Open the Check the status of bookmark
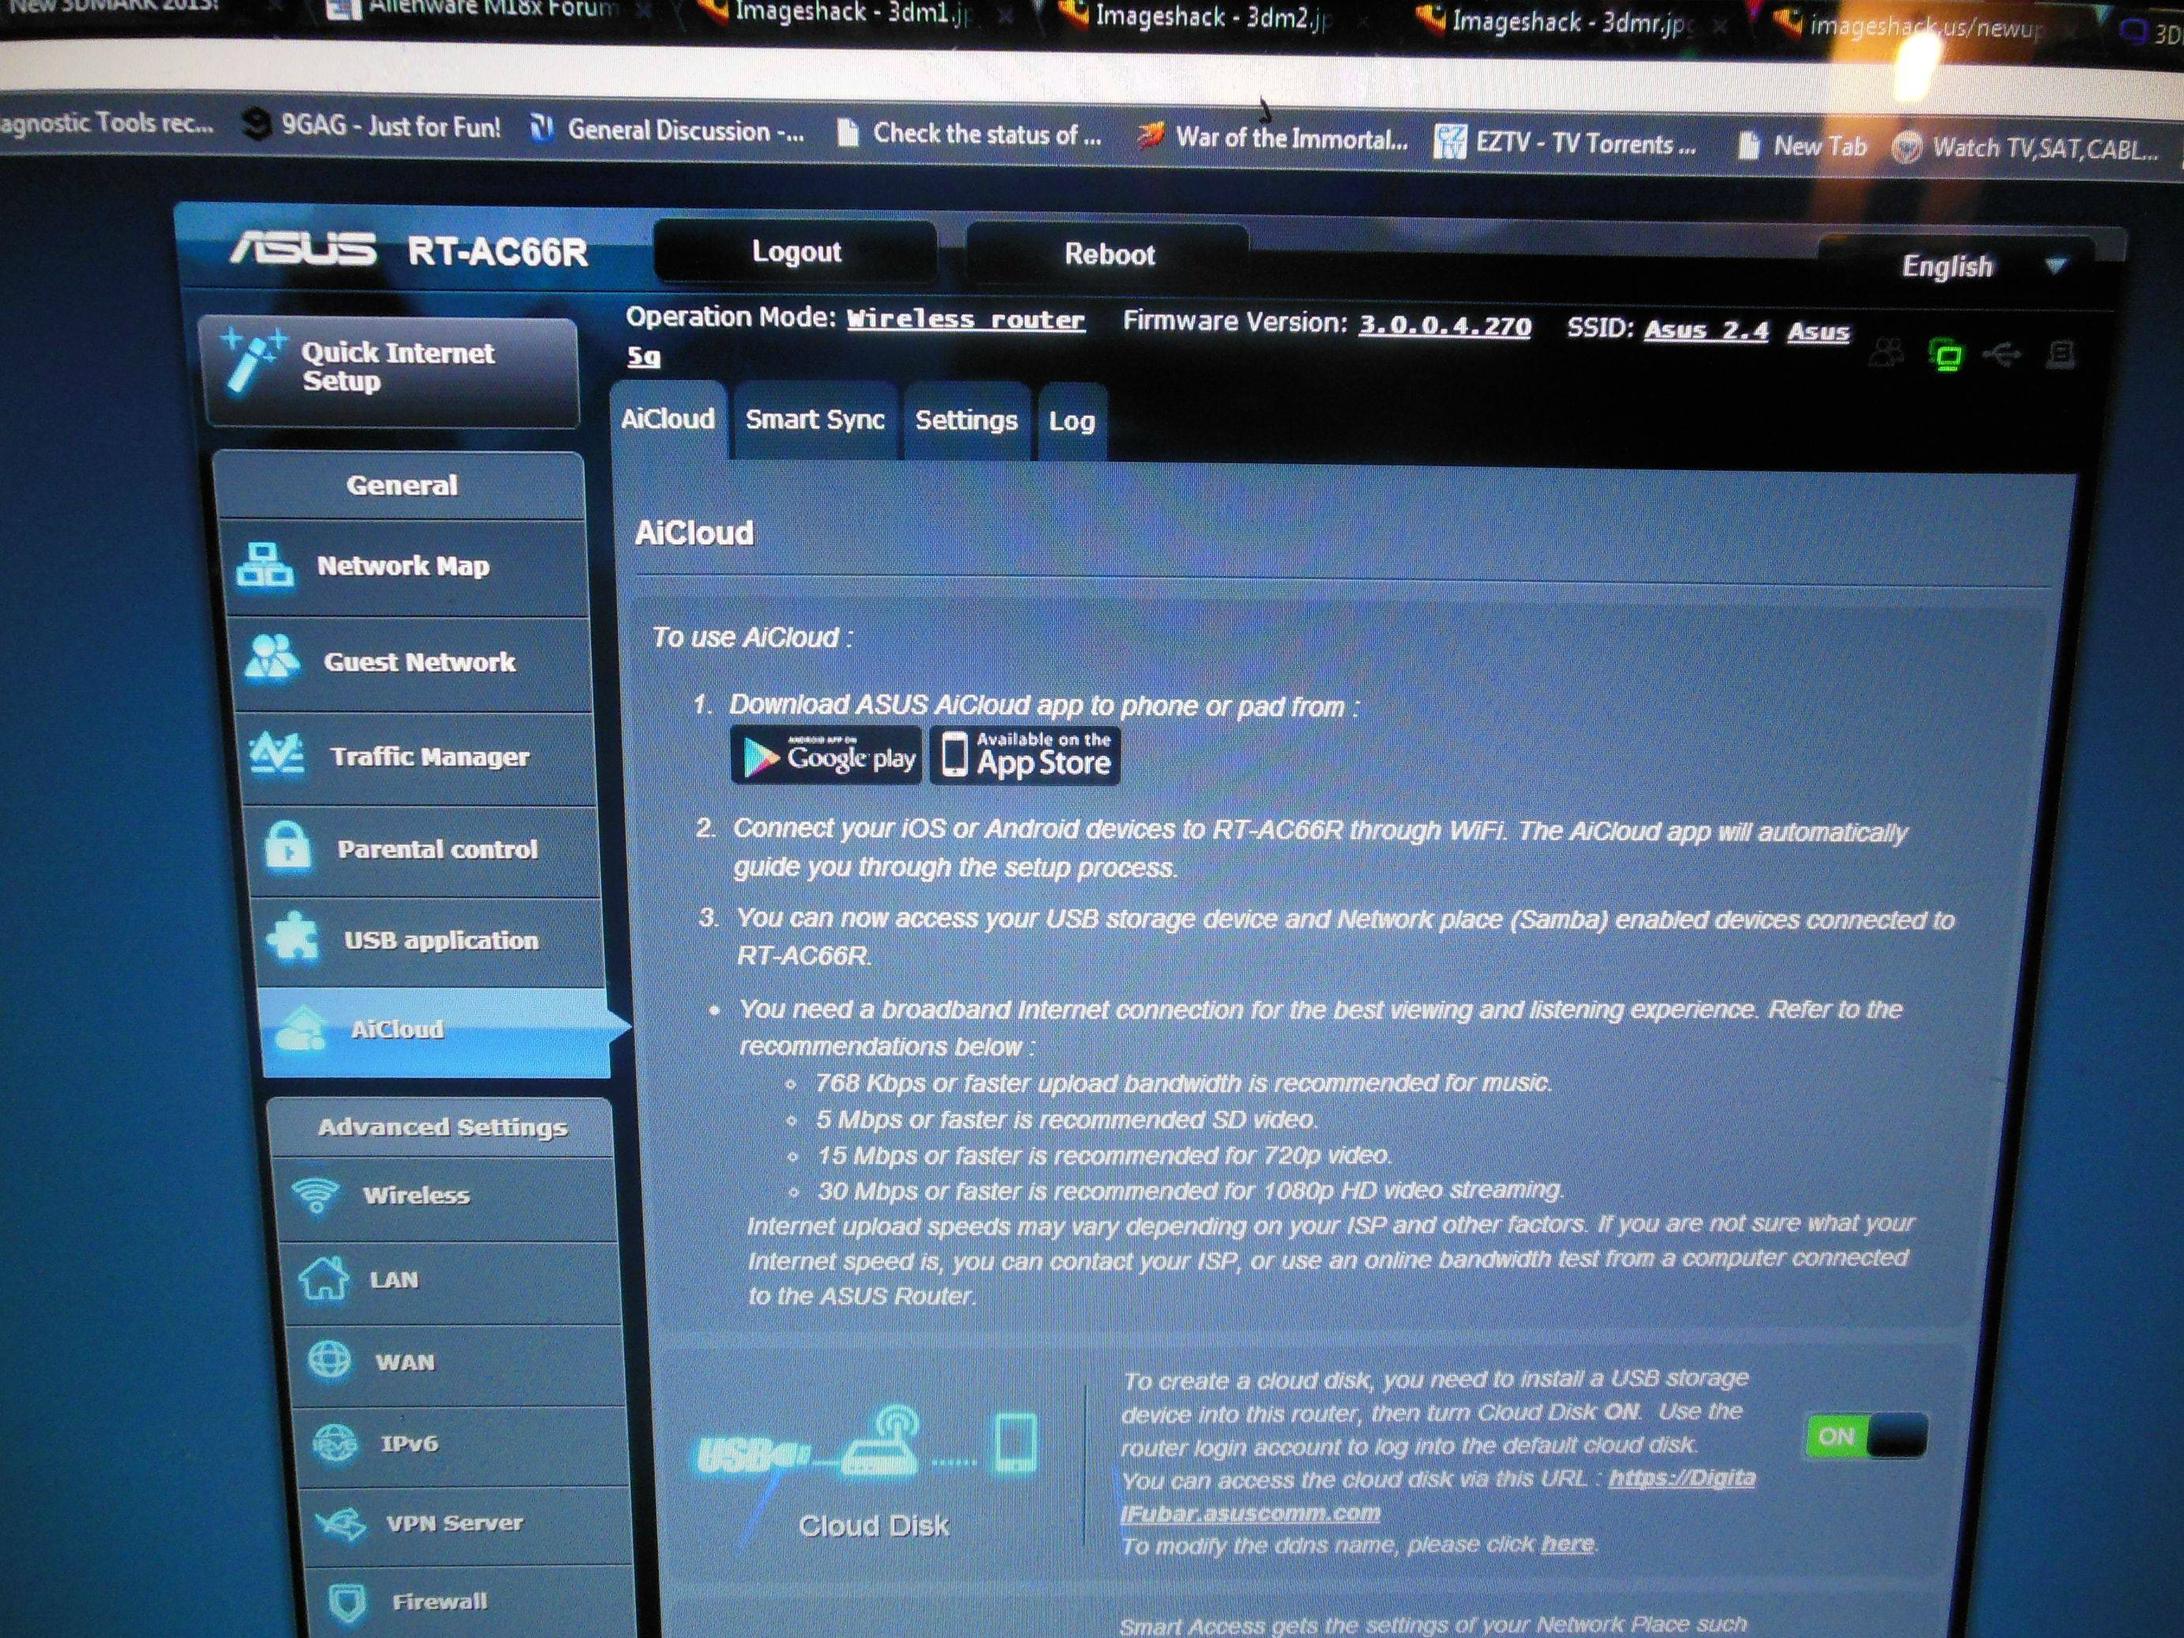The image size is (2184, 1638). 969,134
